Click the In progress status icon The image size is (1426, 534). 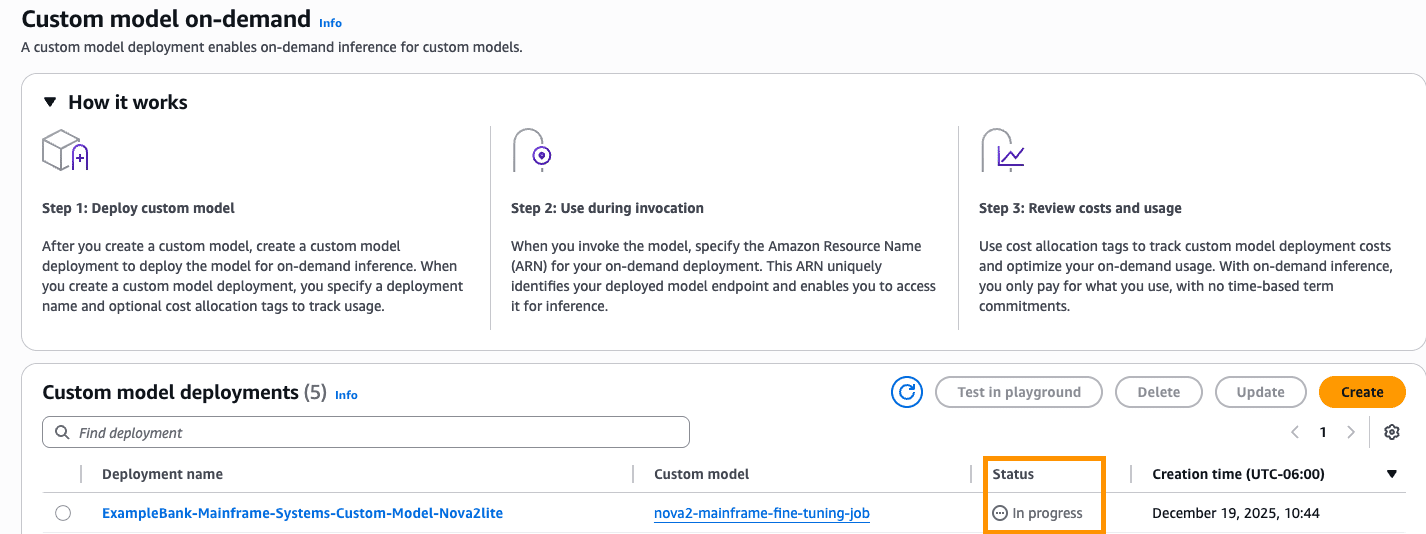999,513
